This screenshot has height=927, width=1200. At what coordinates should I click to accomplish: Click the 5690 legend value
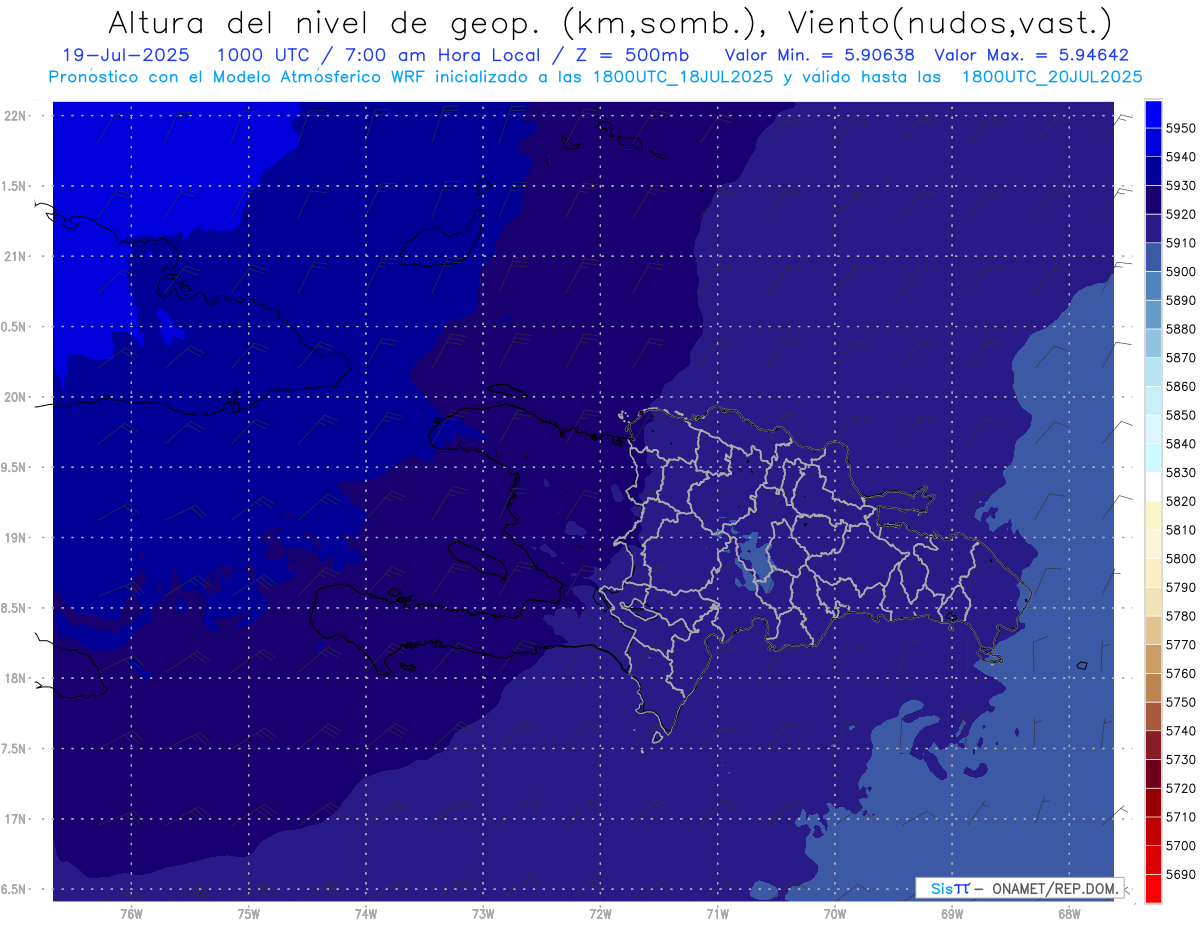[x=1180, y=874]
